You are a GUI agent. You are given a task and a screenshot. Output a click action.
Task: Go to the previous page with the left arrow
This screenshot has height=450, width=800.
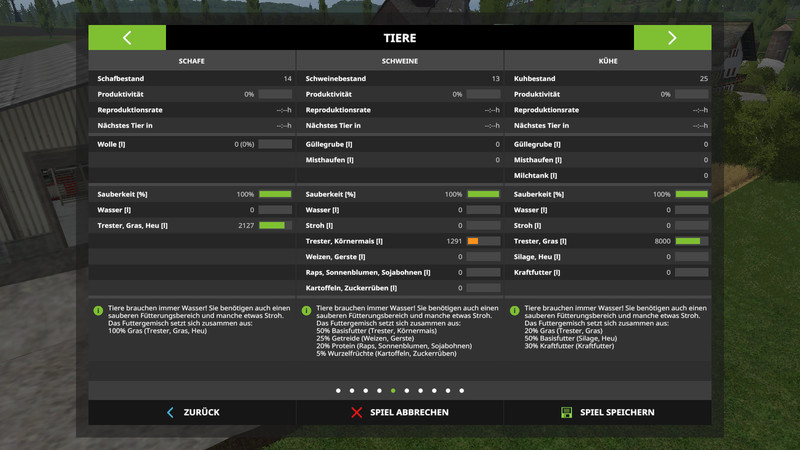(127, 38)
